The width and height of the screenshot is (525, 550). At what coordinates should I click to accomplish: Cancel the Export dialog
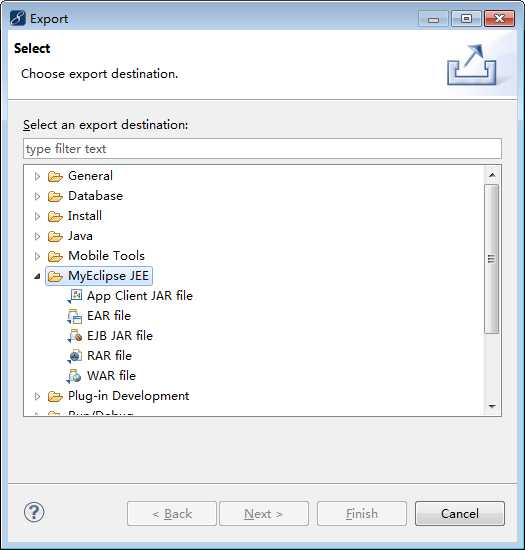[x=460, y=514]
